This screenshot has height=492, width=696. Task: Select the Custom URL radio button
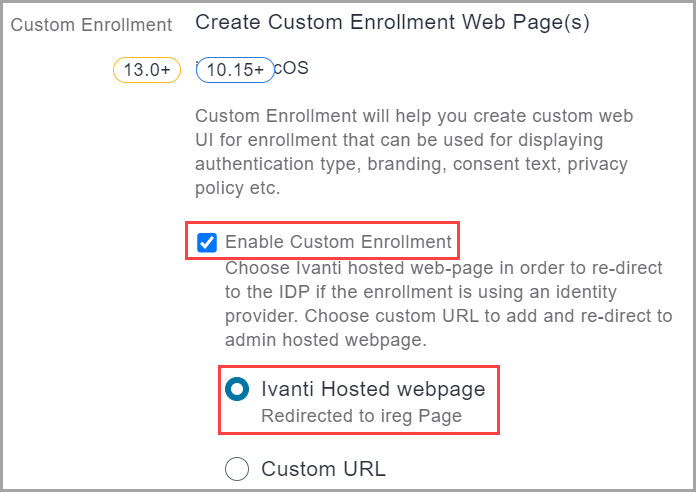[237, 468]
